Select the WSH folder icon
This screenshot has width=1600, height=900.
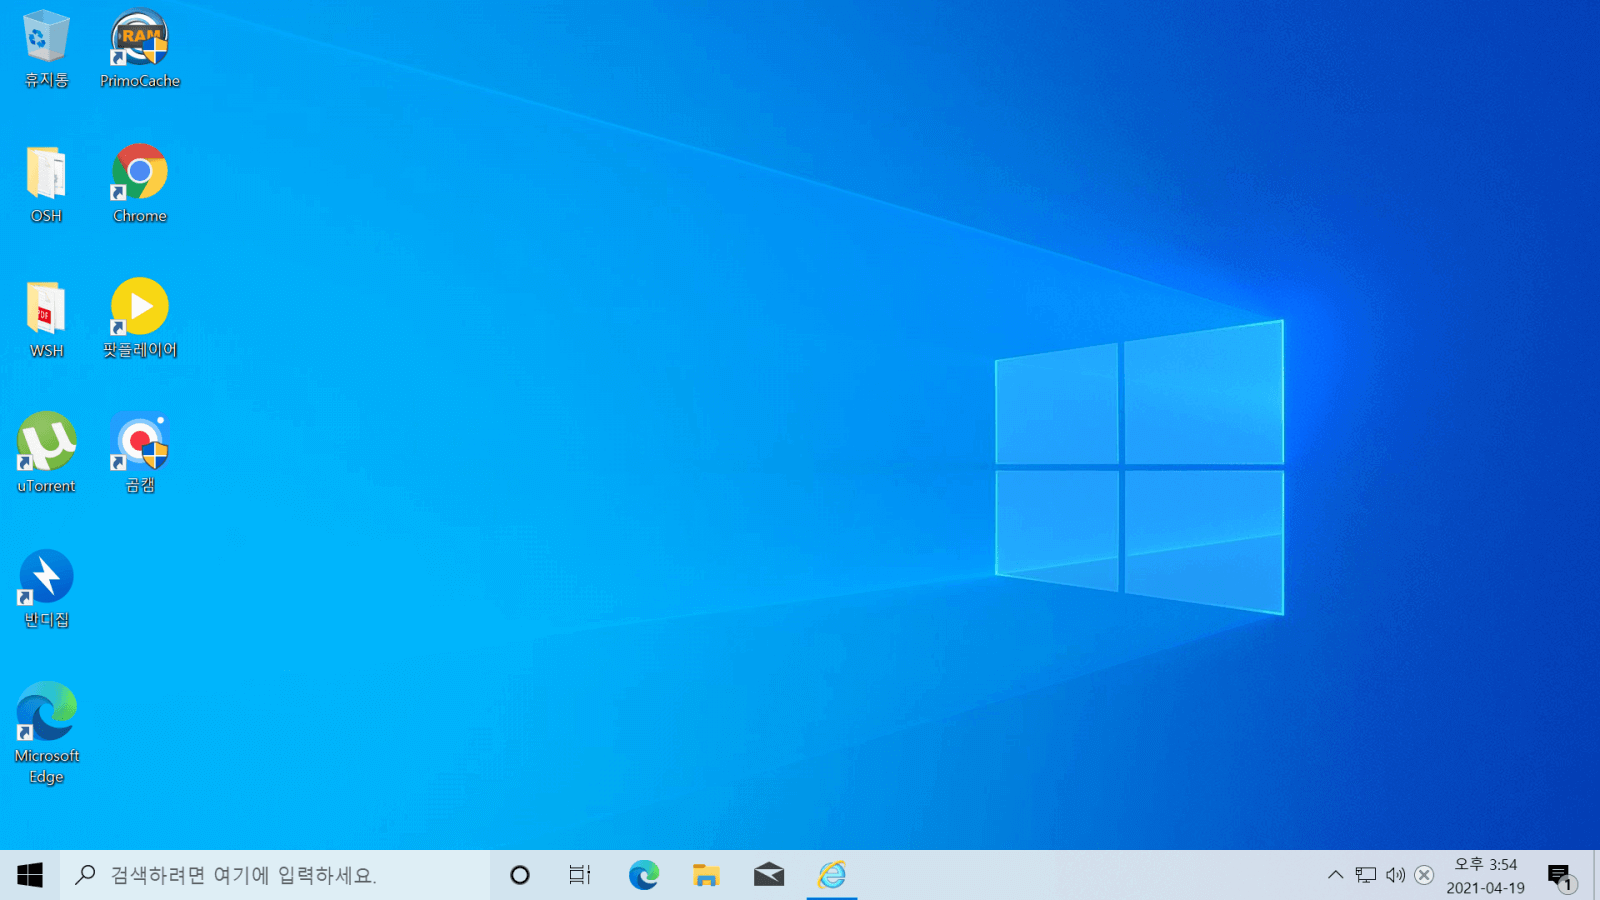(46, 319)
